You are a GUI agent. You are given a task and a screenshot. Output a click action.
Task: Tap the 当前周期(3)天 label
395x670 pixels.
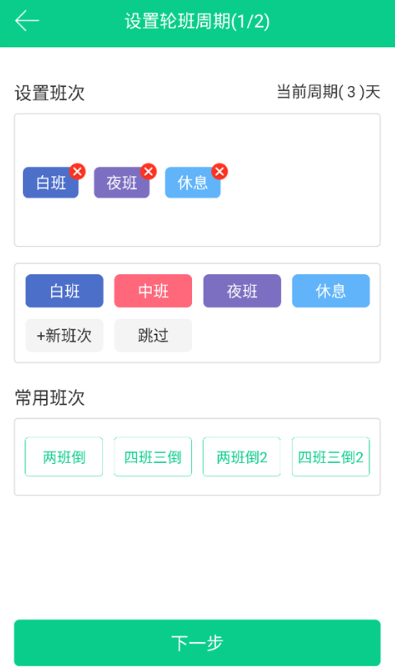328,92
